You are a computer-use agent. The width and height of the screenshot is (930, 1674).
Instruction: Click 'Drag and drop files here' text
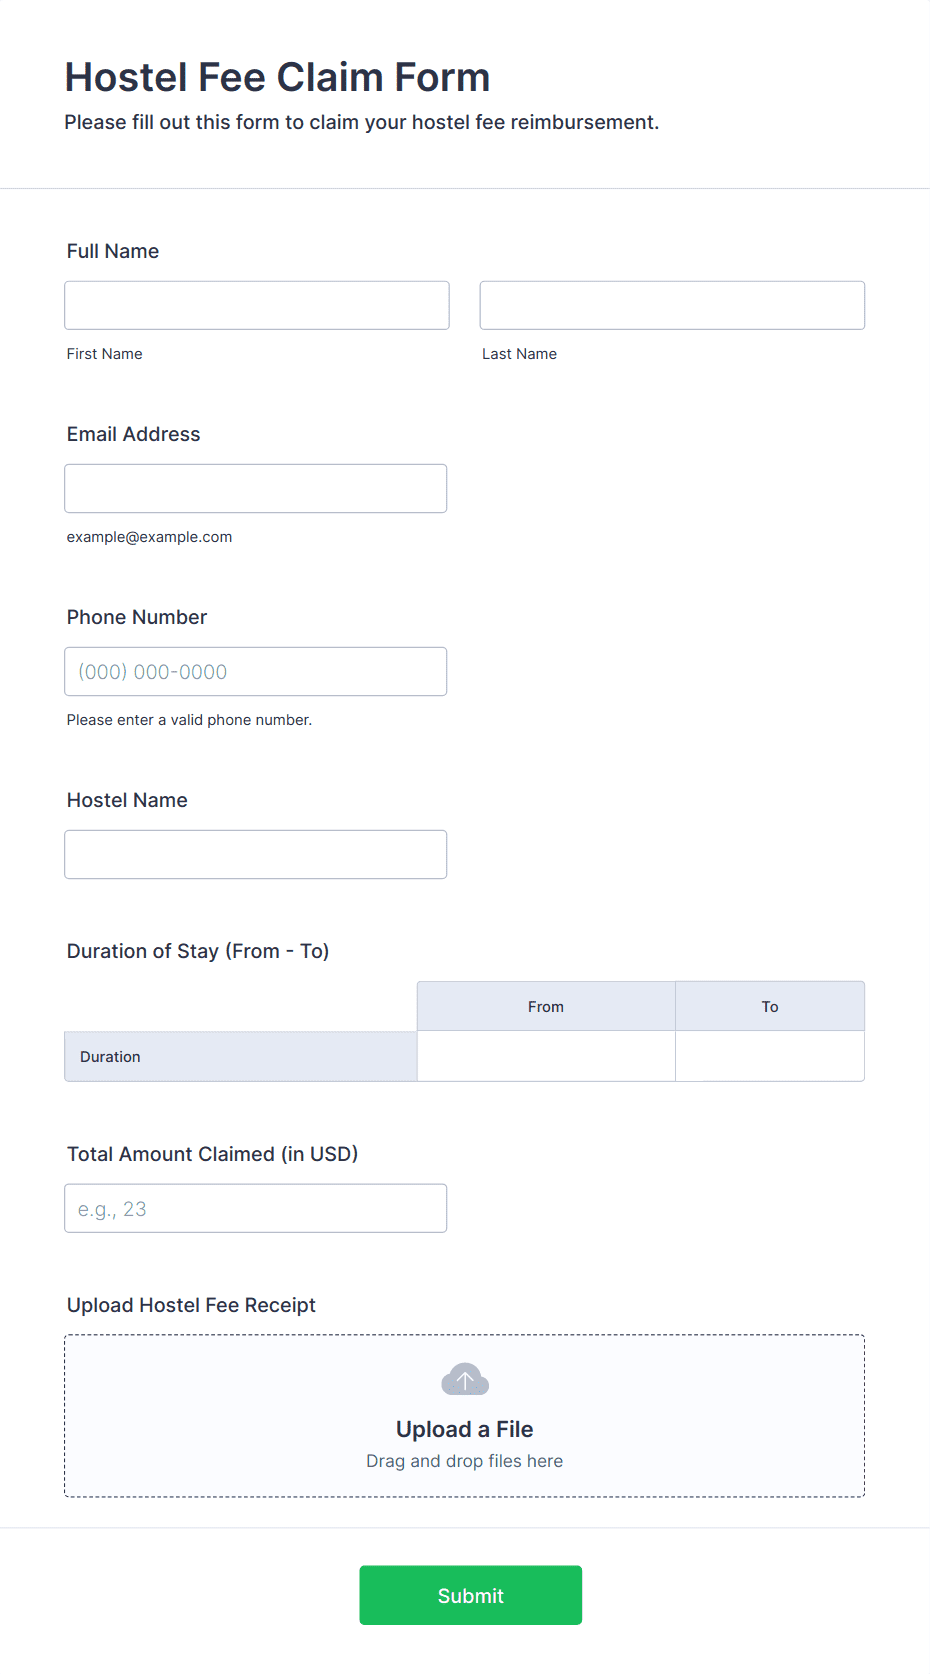click(x=465, y=1461)
